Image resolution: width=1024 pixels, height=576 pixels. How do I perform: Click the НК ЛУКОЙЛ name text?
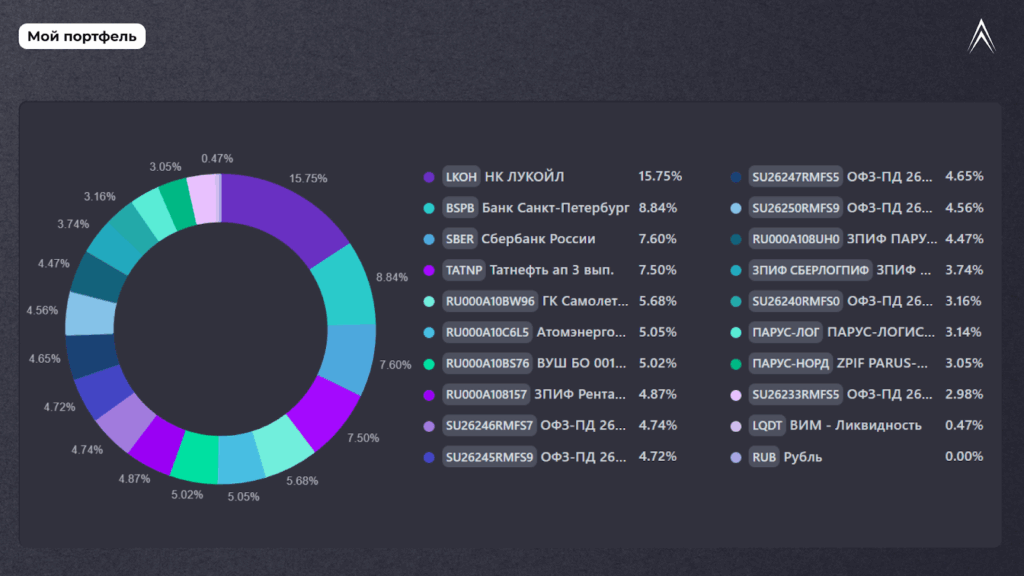coord(524,176)
